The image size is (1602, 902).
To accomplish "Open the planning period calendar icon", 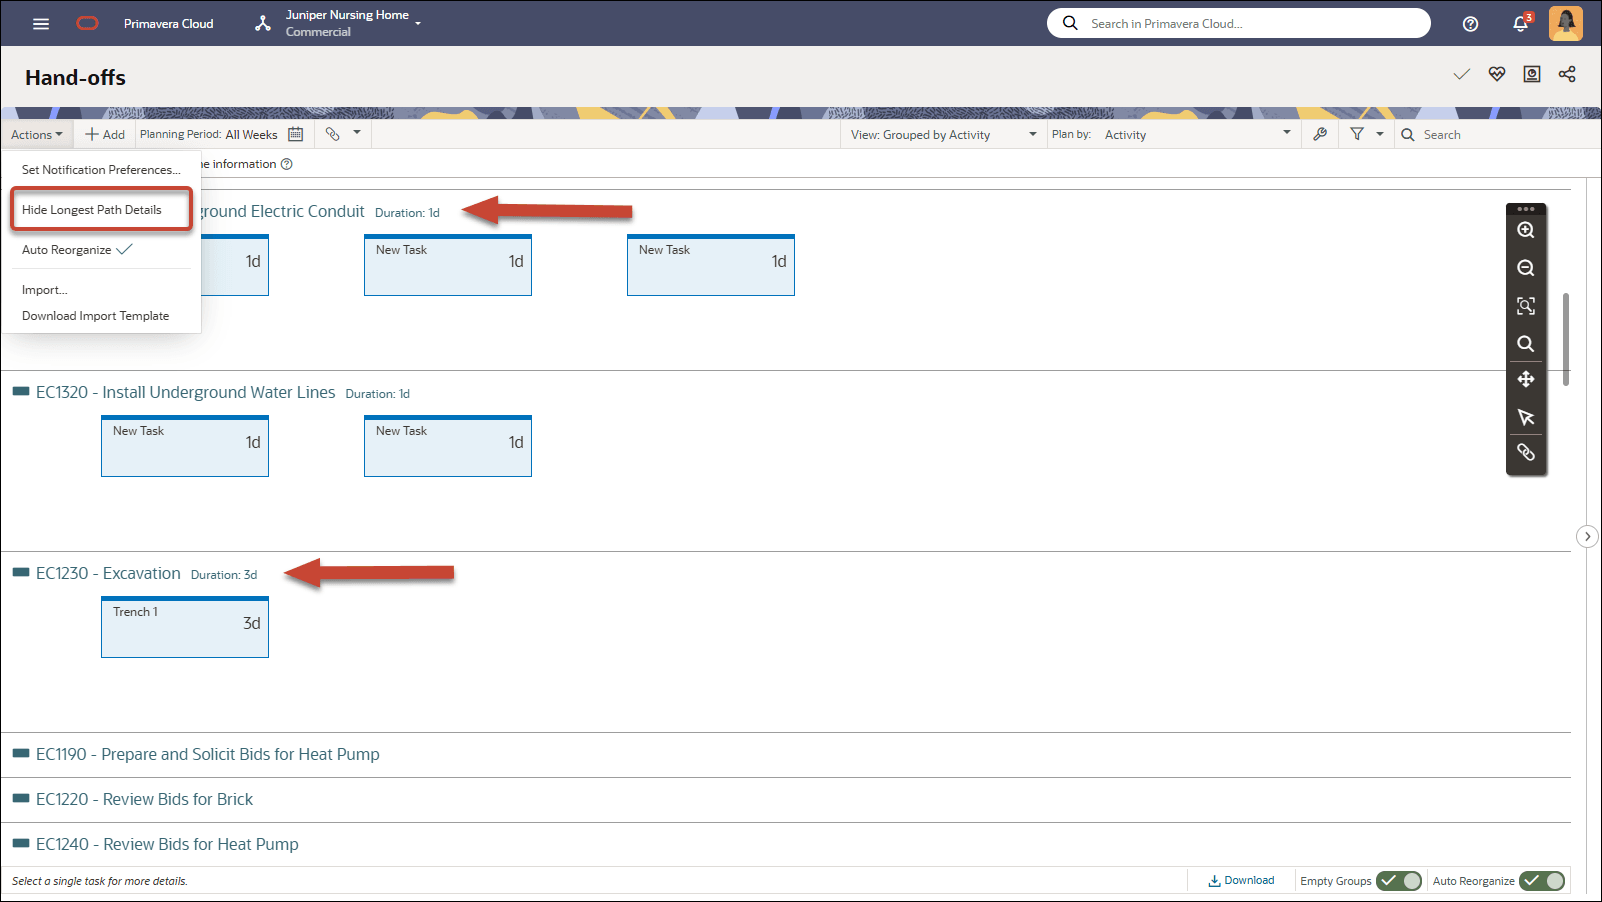I will [296, 134].
